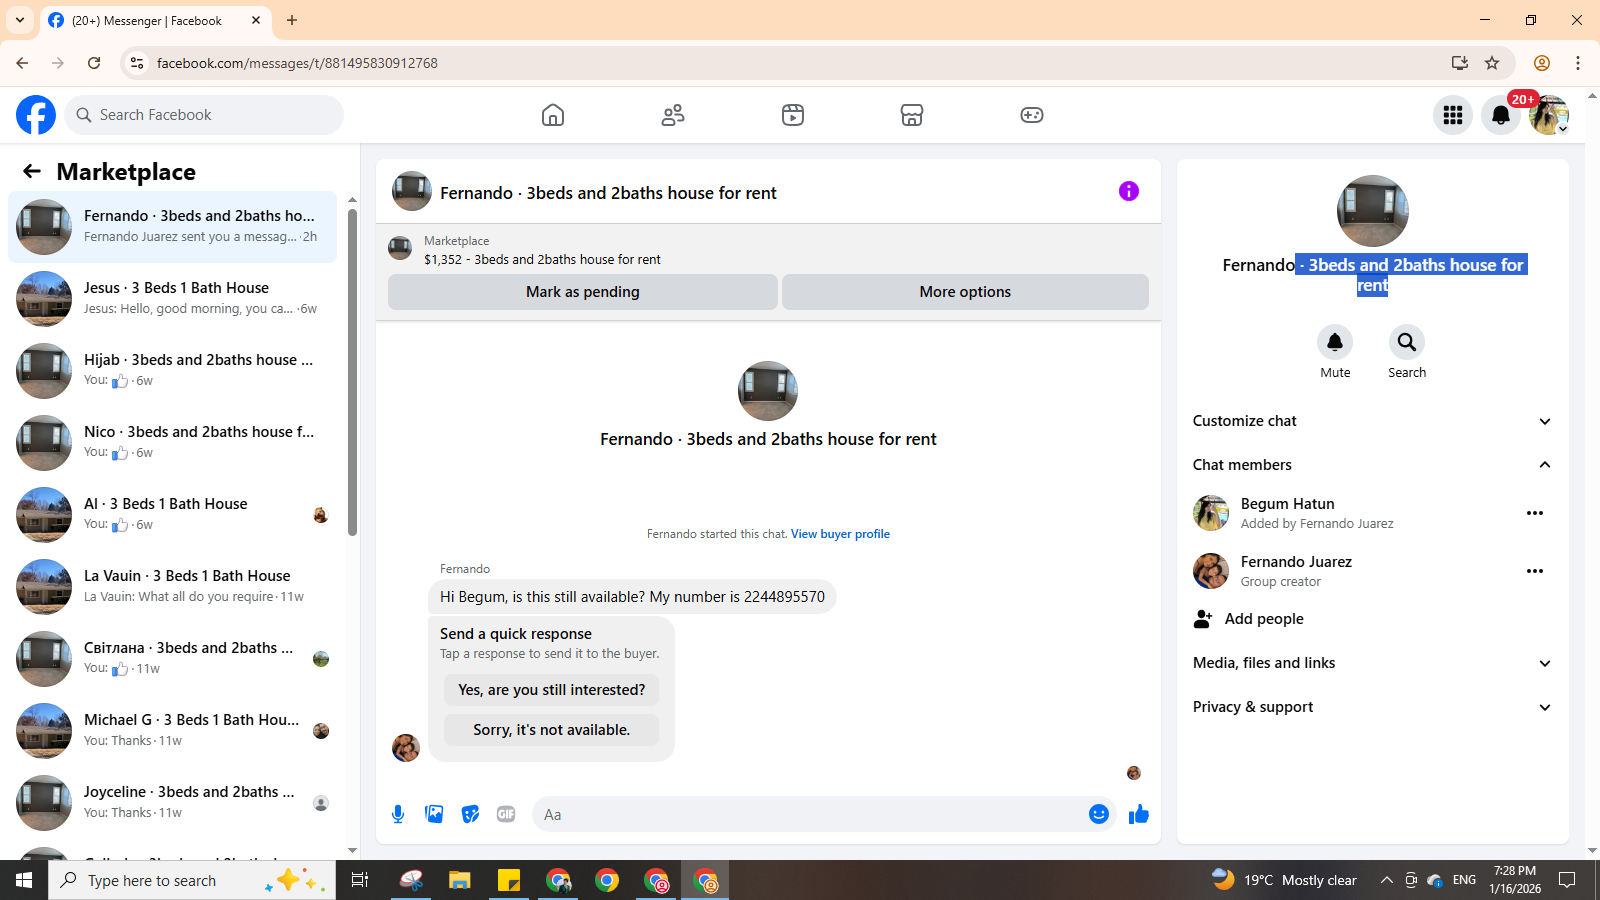Show hidden system tray icons
The image size is (1600, 900).
[x=1386, y=880]
